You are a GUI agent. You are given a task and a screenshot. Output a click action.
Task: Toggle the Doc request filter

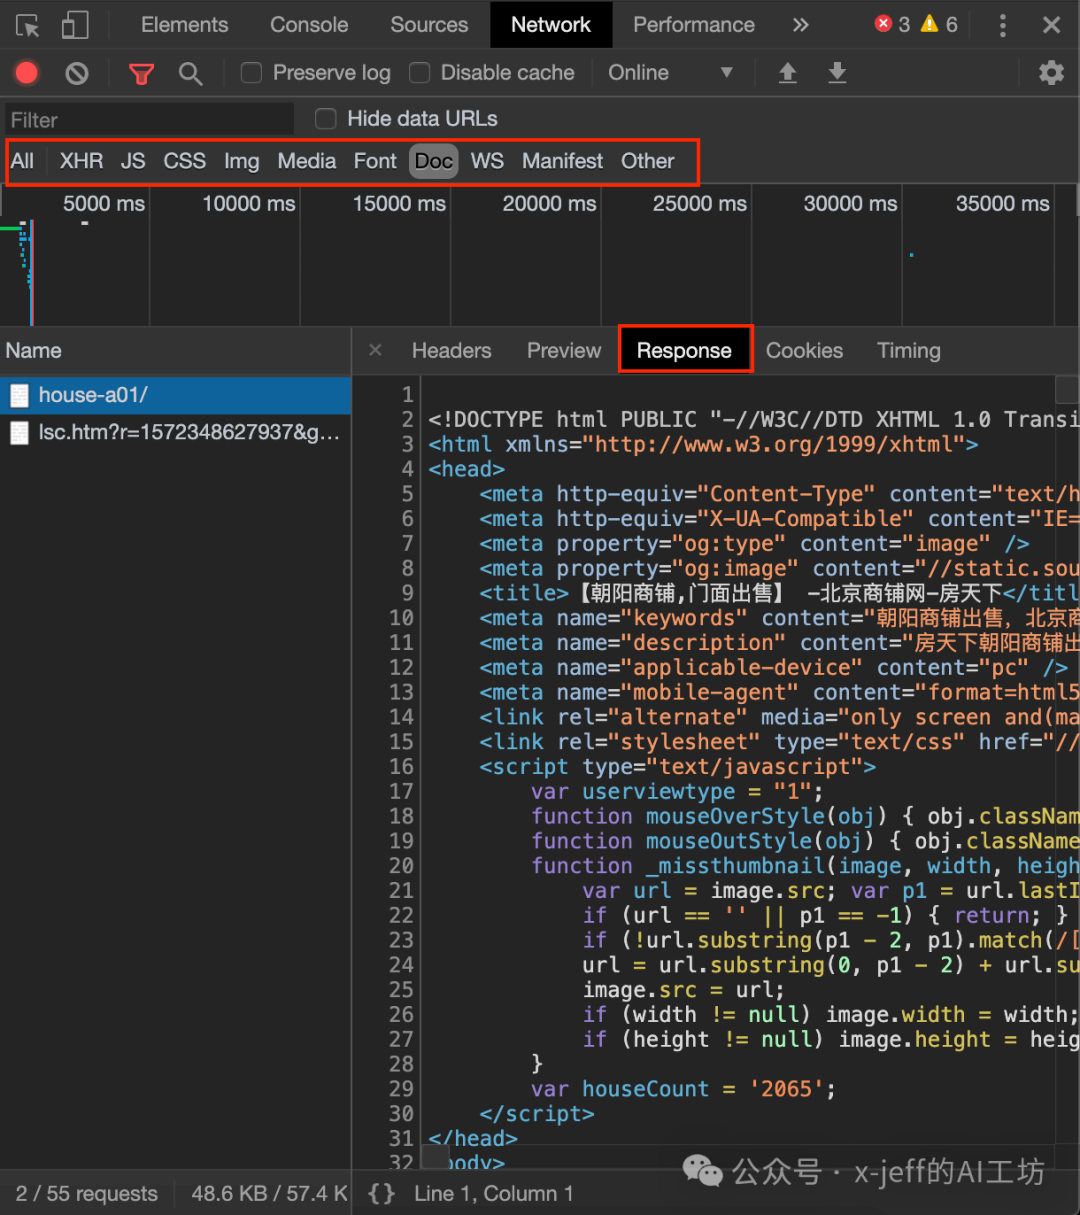[434, 161]
